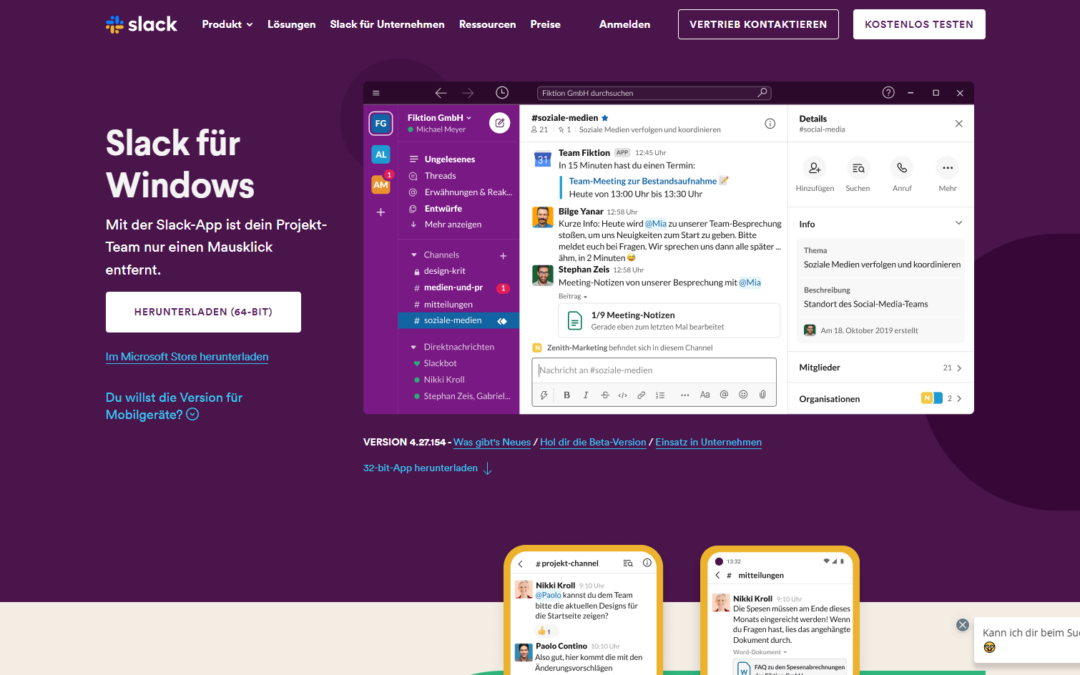Open Ressourcen in the navigation
Screen dimensions: 1080x675
point(488,24)
